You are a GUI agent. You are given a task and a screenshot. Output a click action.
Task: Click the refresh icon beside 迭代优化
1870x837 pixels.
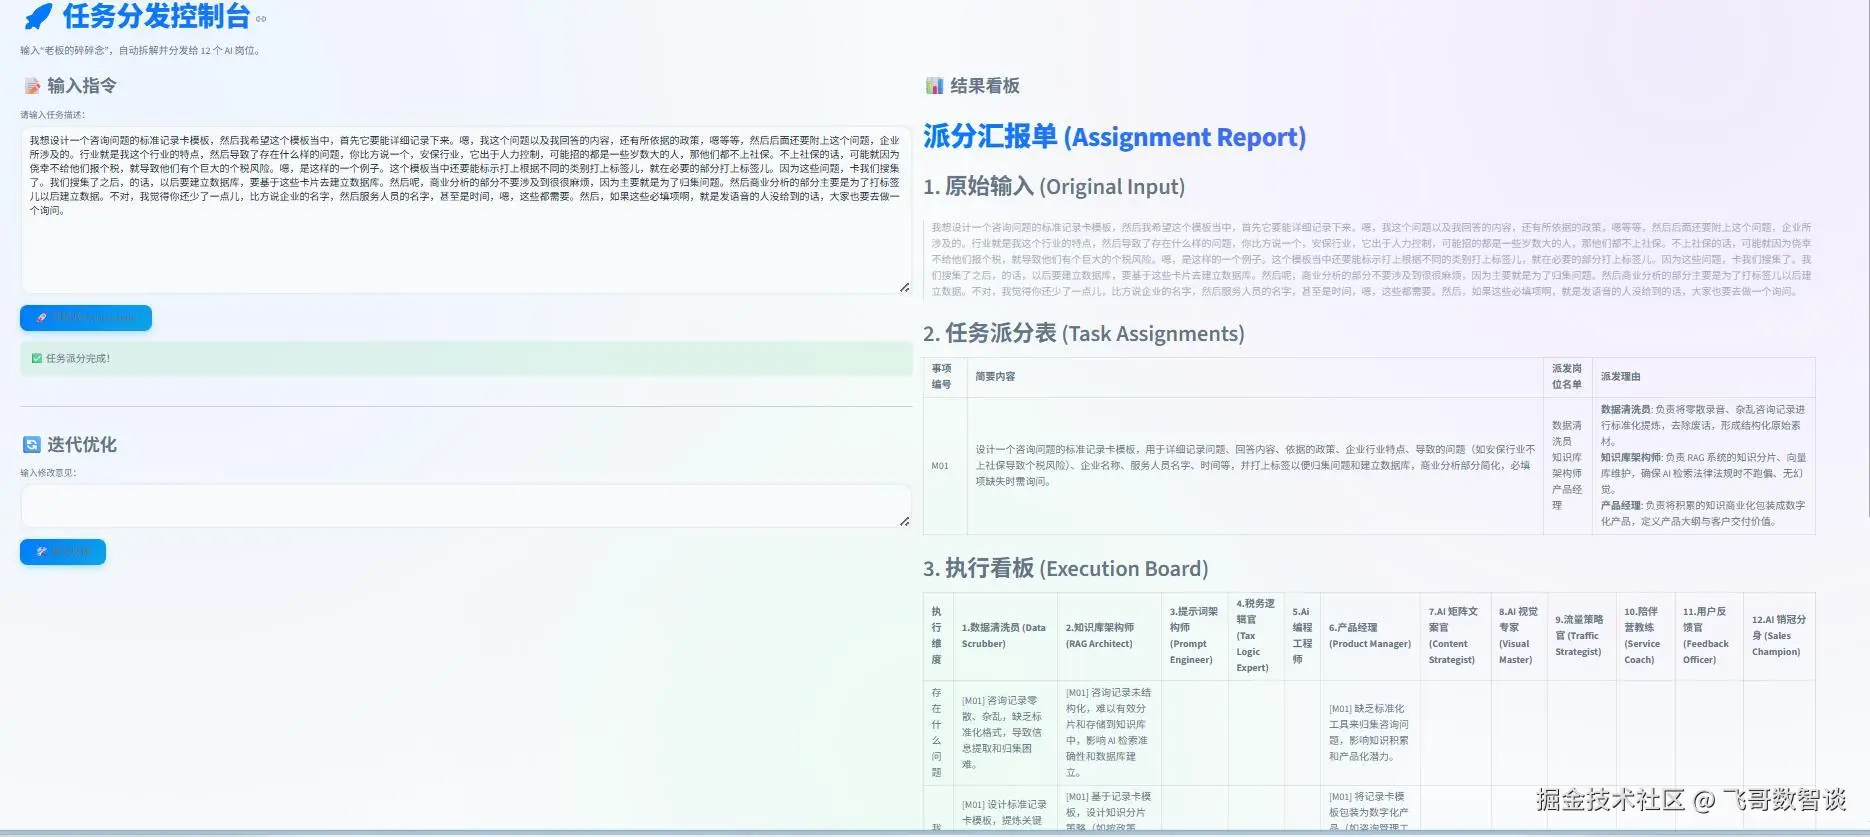32,445
